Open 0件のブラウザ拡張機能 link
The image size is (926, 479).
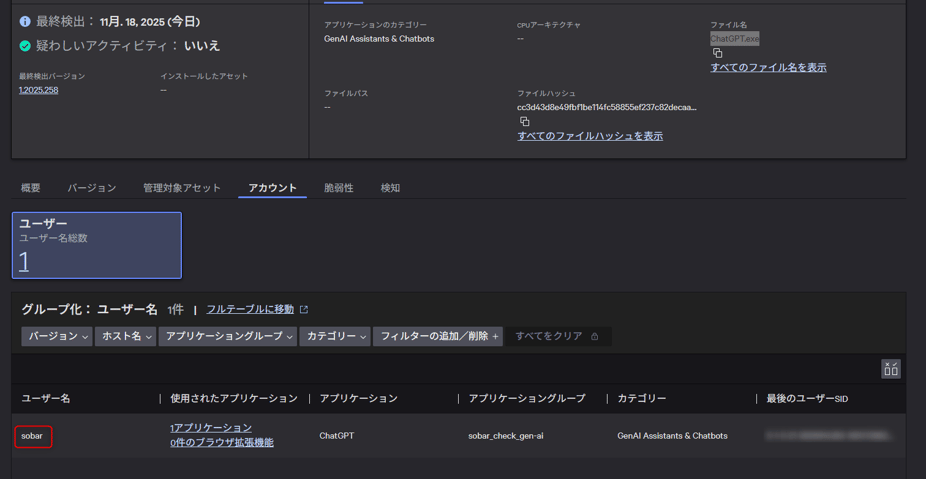point(221,442)
